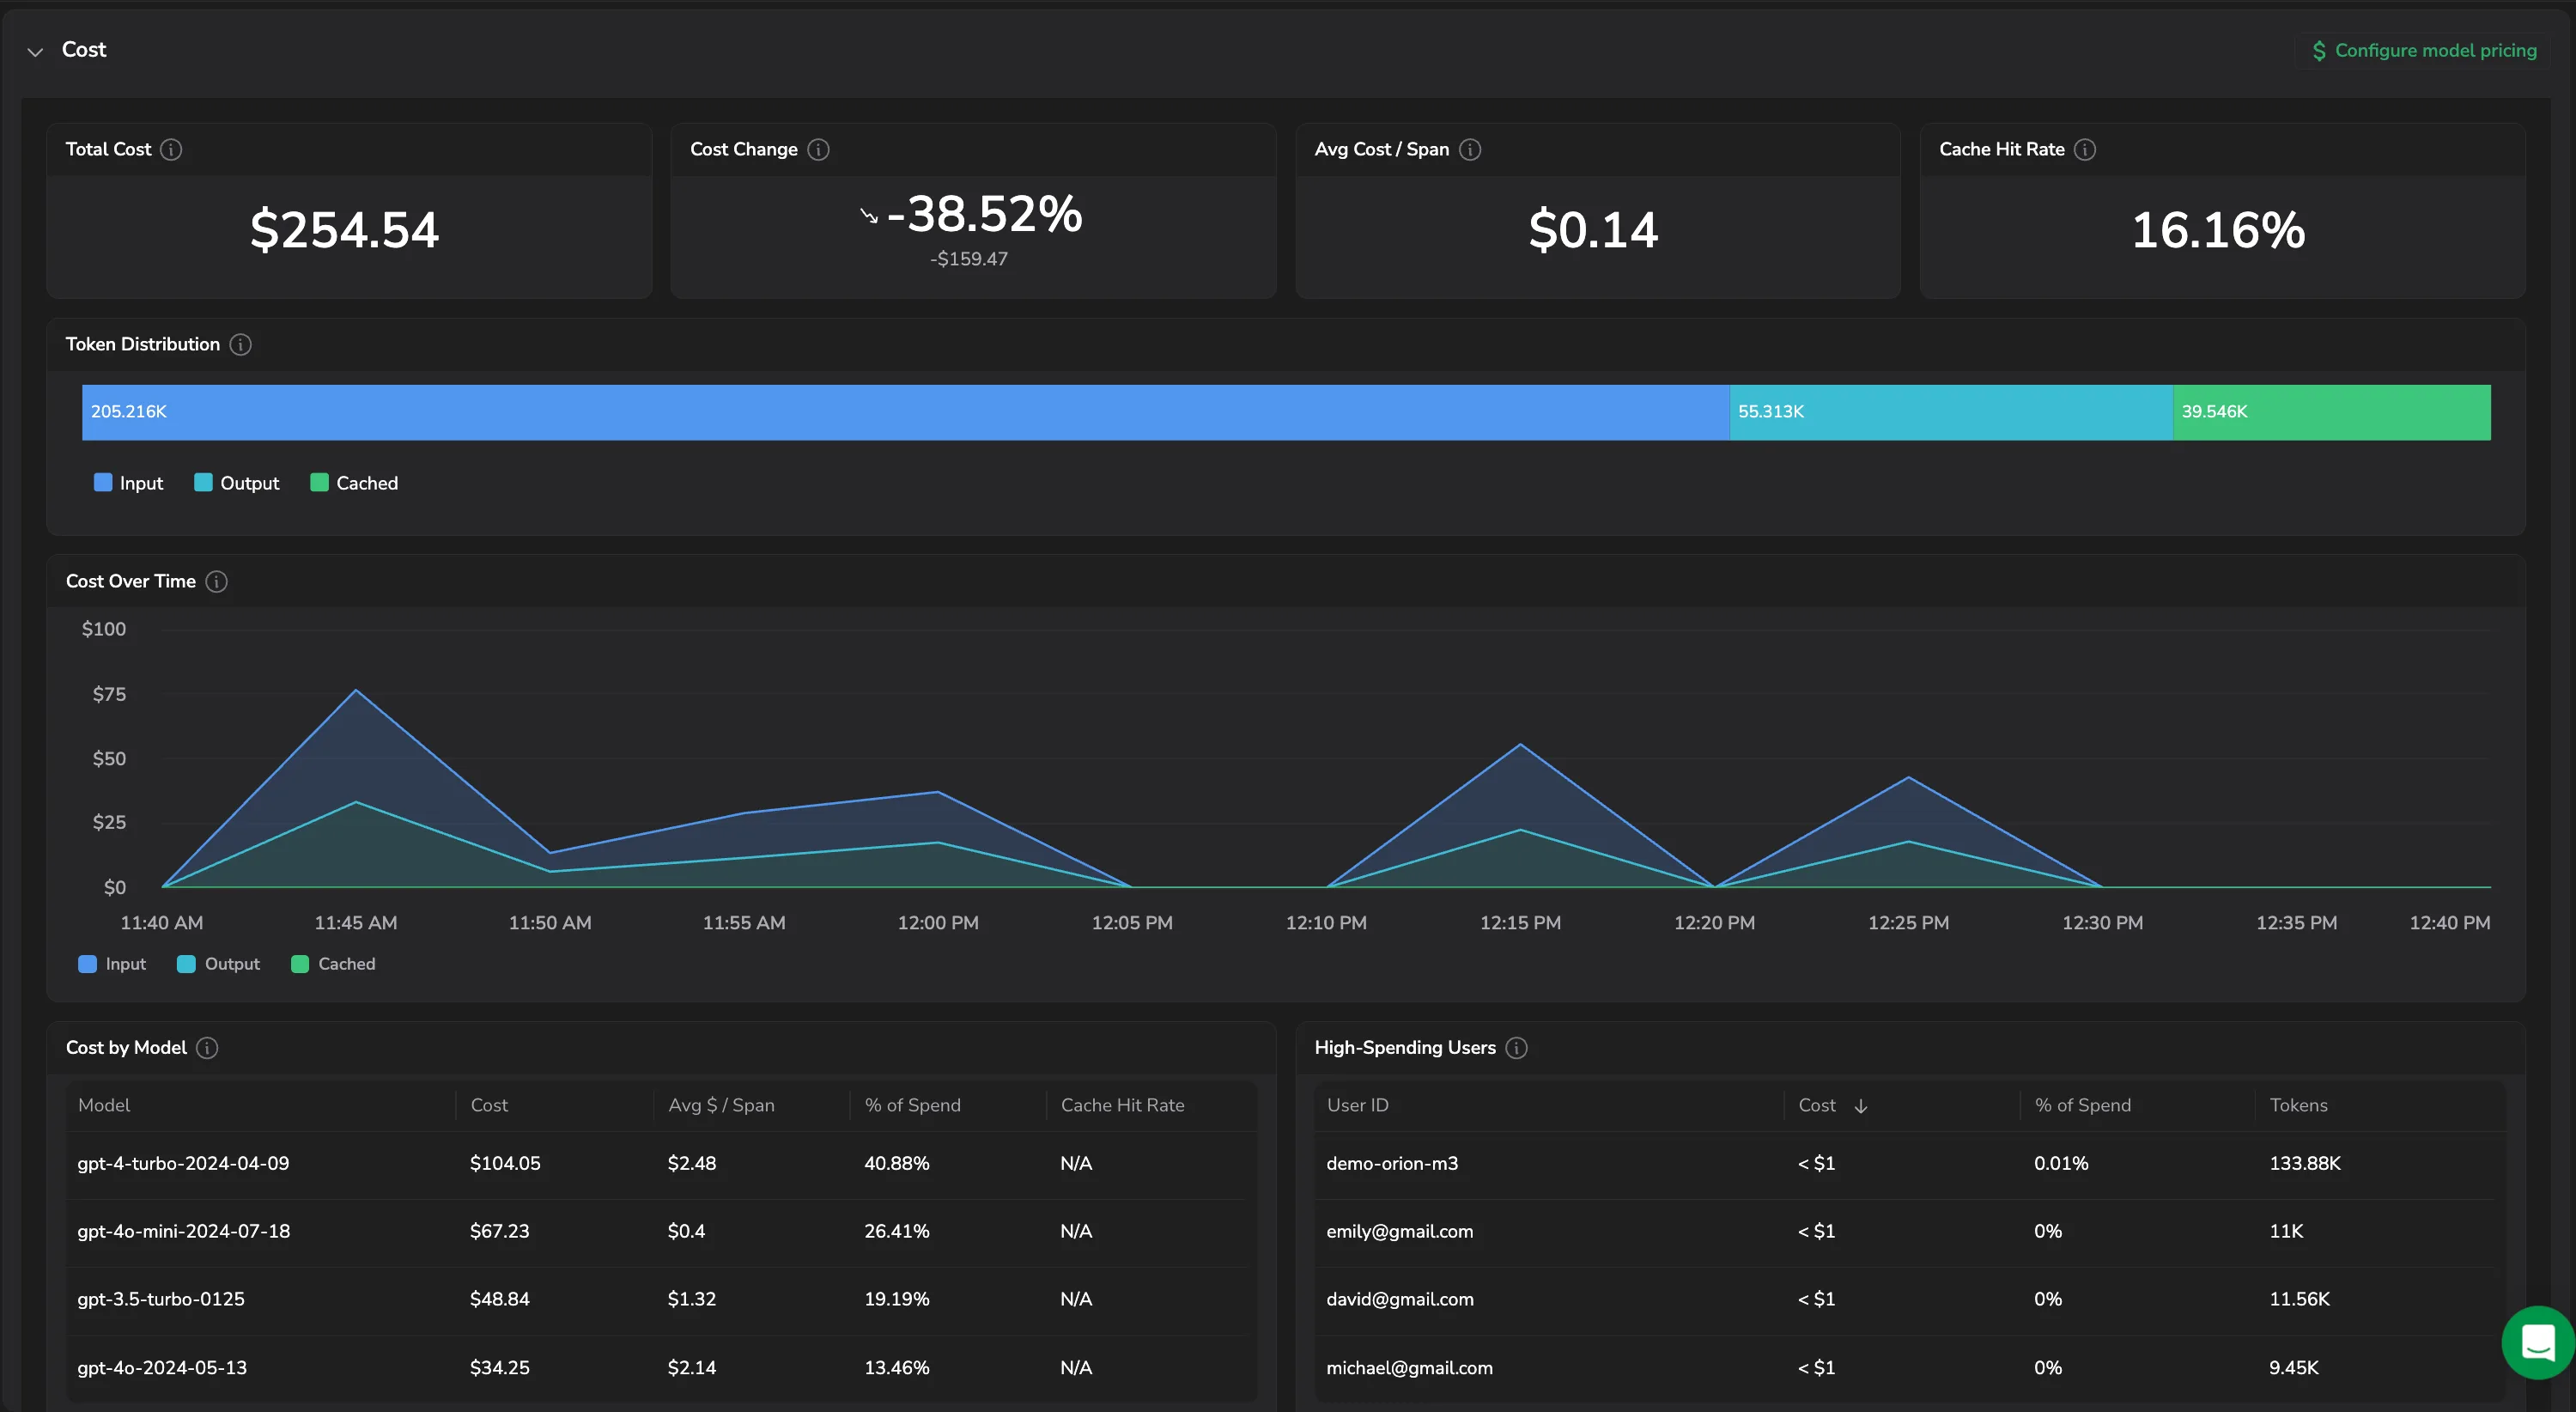Click the teal Output segment 55.313K
Viewport: 2576px width, 1412px height.
[1950, 412]
